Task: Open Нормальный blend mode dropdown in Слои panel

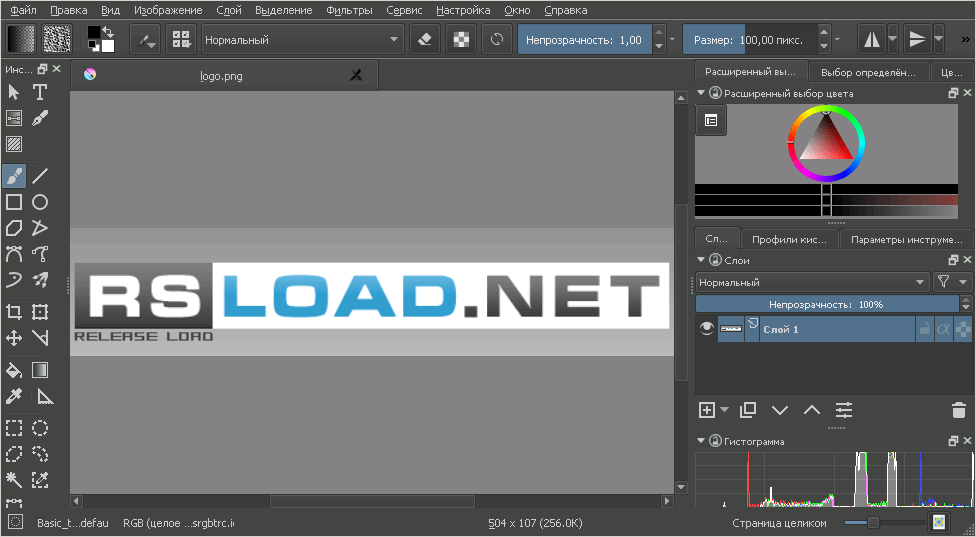Action: [x=812, y=283]
